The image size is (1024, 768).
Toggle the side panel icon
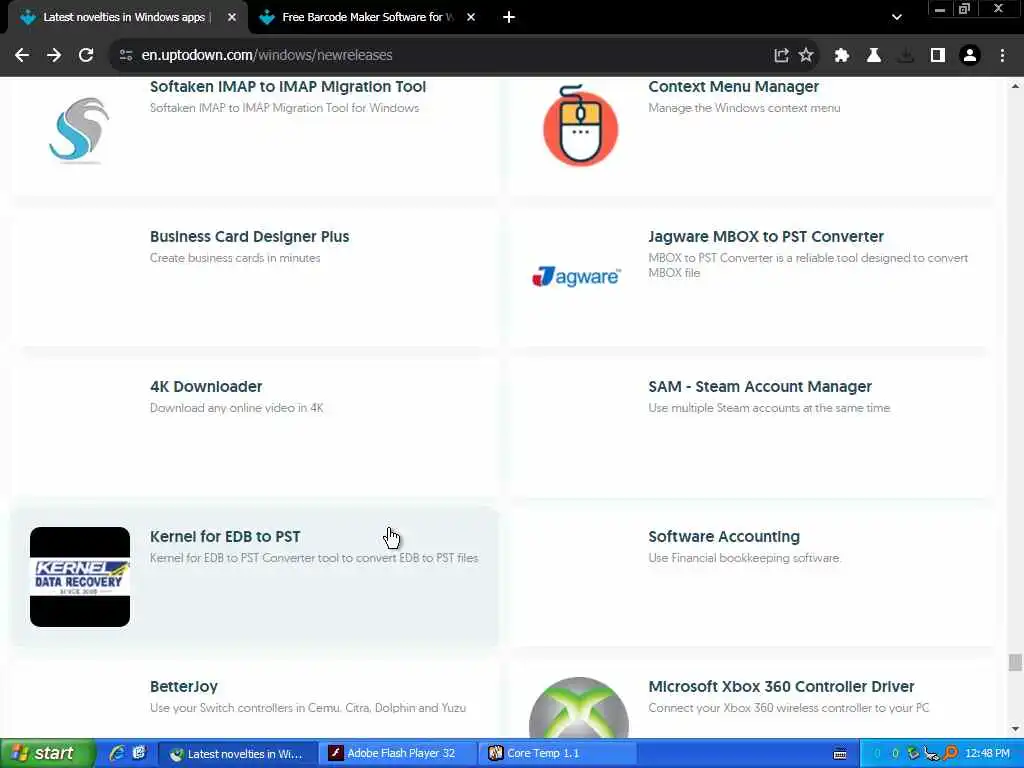point(938,56)
